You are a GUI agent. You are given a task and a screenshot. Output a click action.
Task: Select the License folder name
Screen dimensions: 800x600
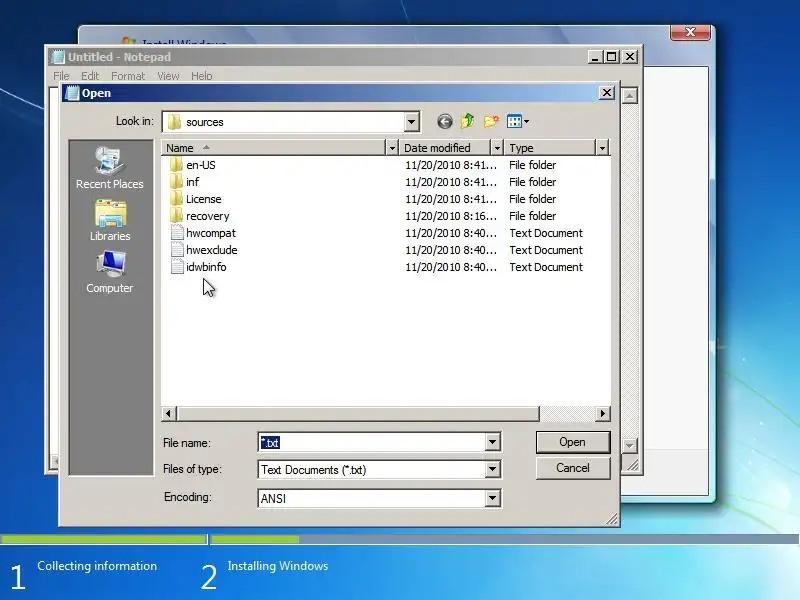[x=204, y=199]
